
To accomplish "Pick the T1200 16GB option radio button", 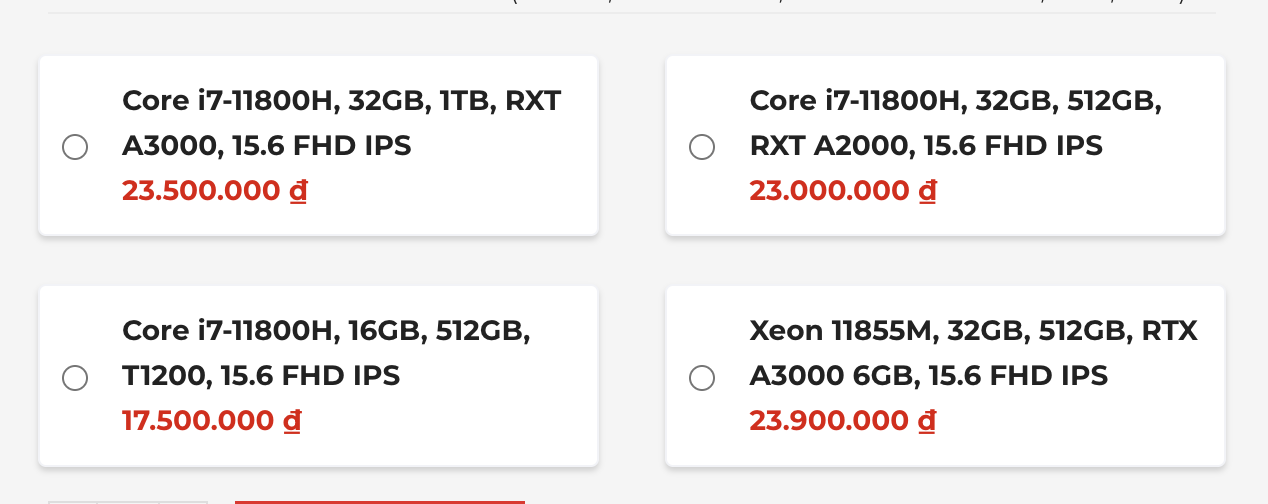I will tap(75, 377).
